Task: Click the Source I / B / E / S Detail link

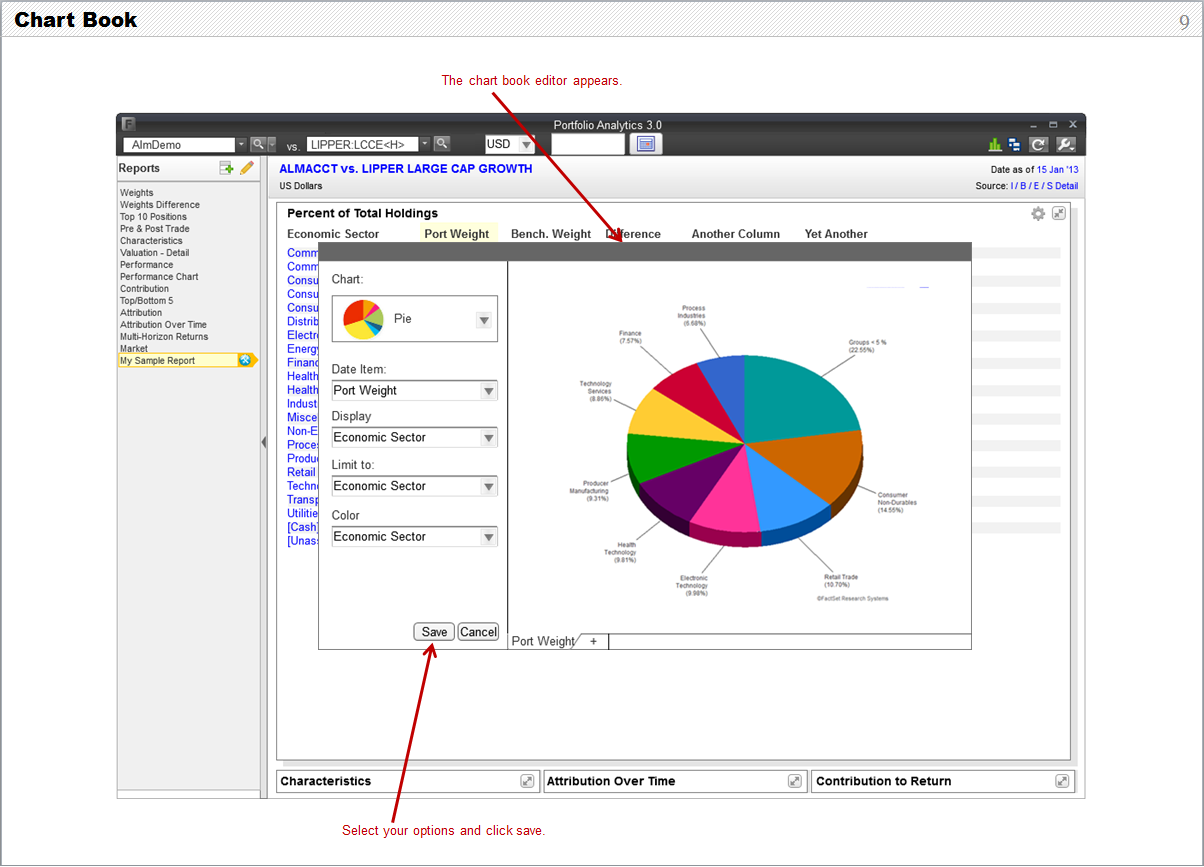Action: click(x=1044, y=186)
